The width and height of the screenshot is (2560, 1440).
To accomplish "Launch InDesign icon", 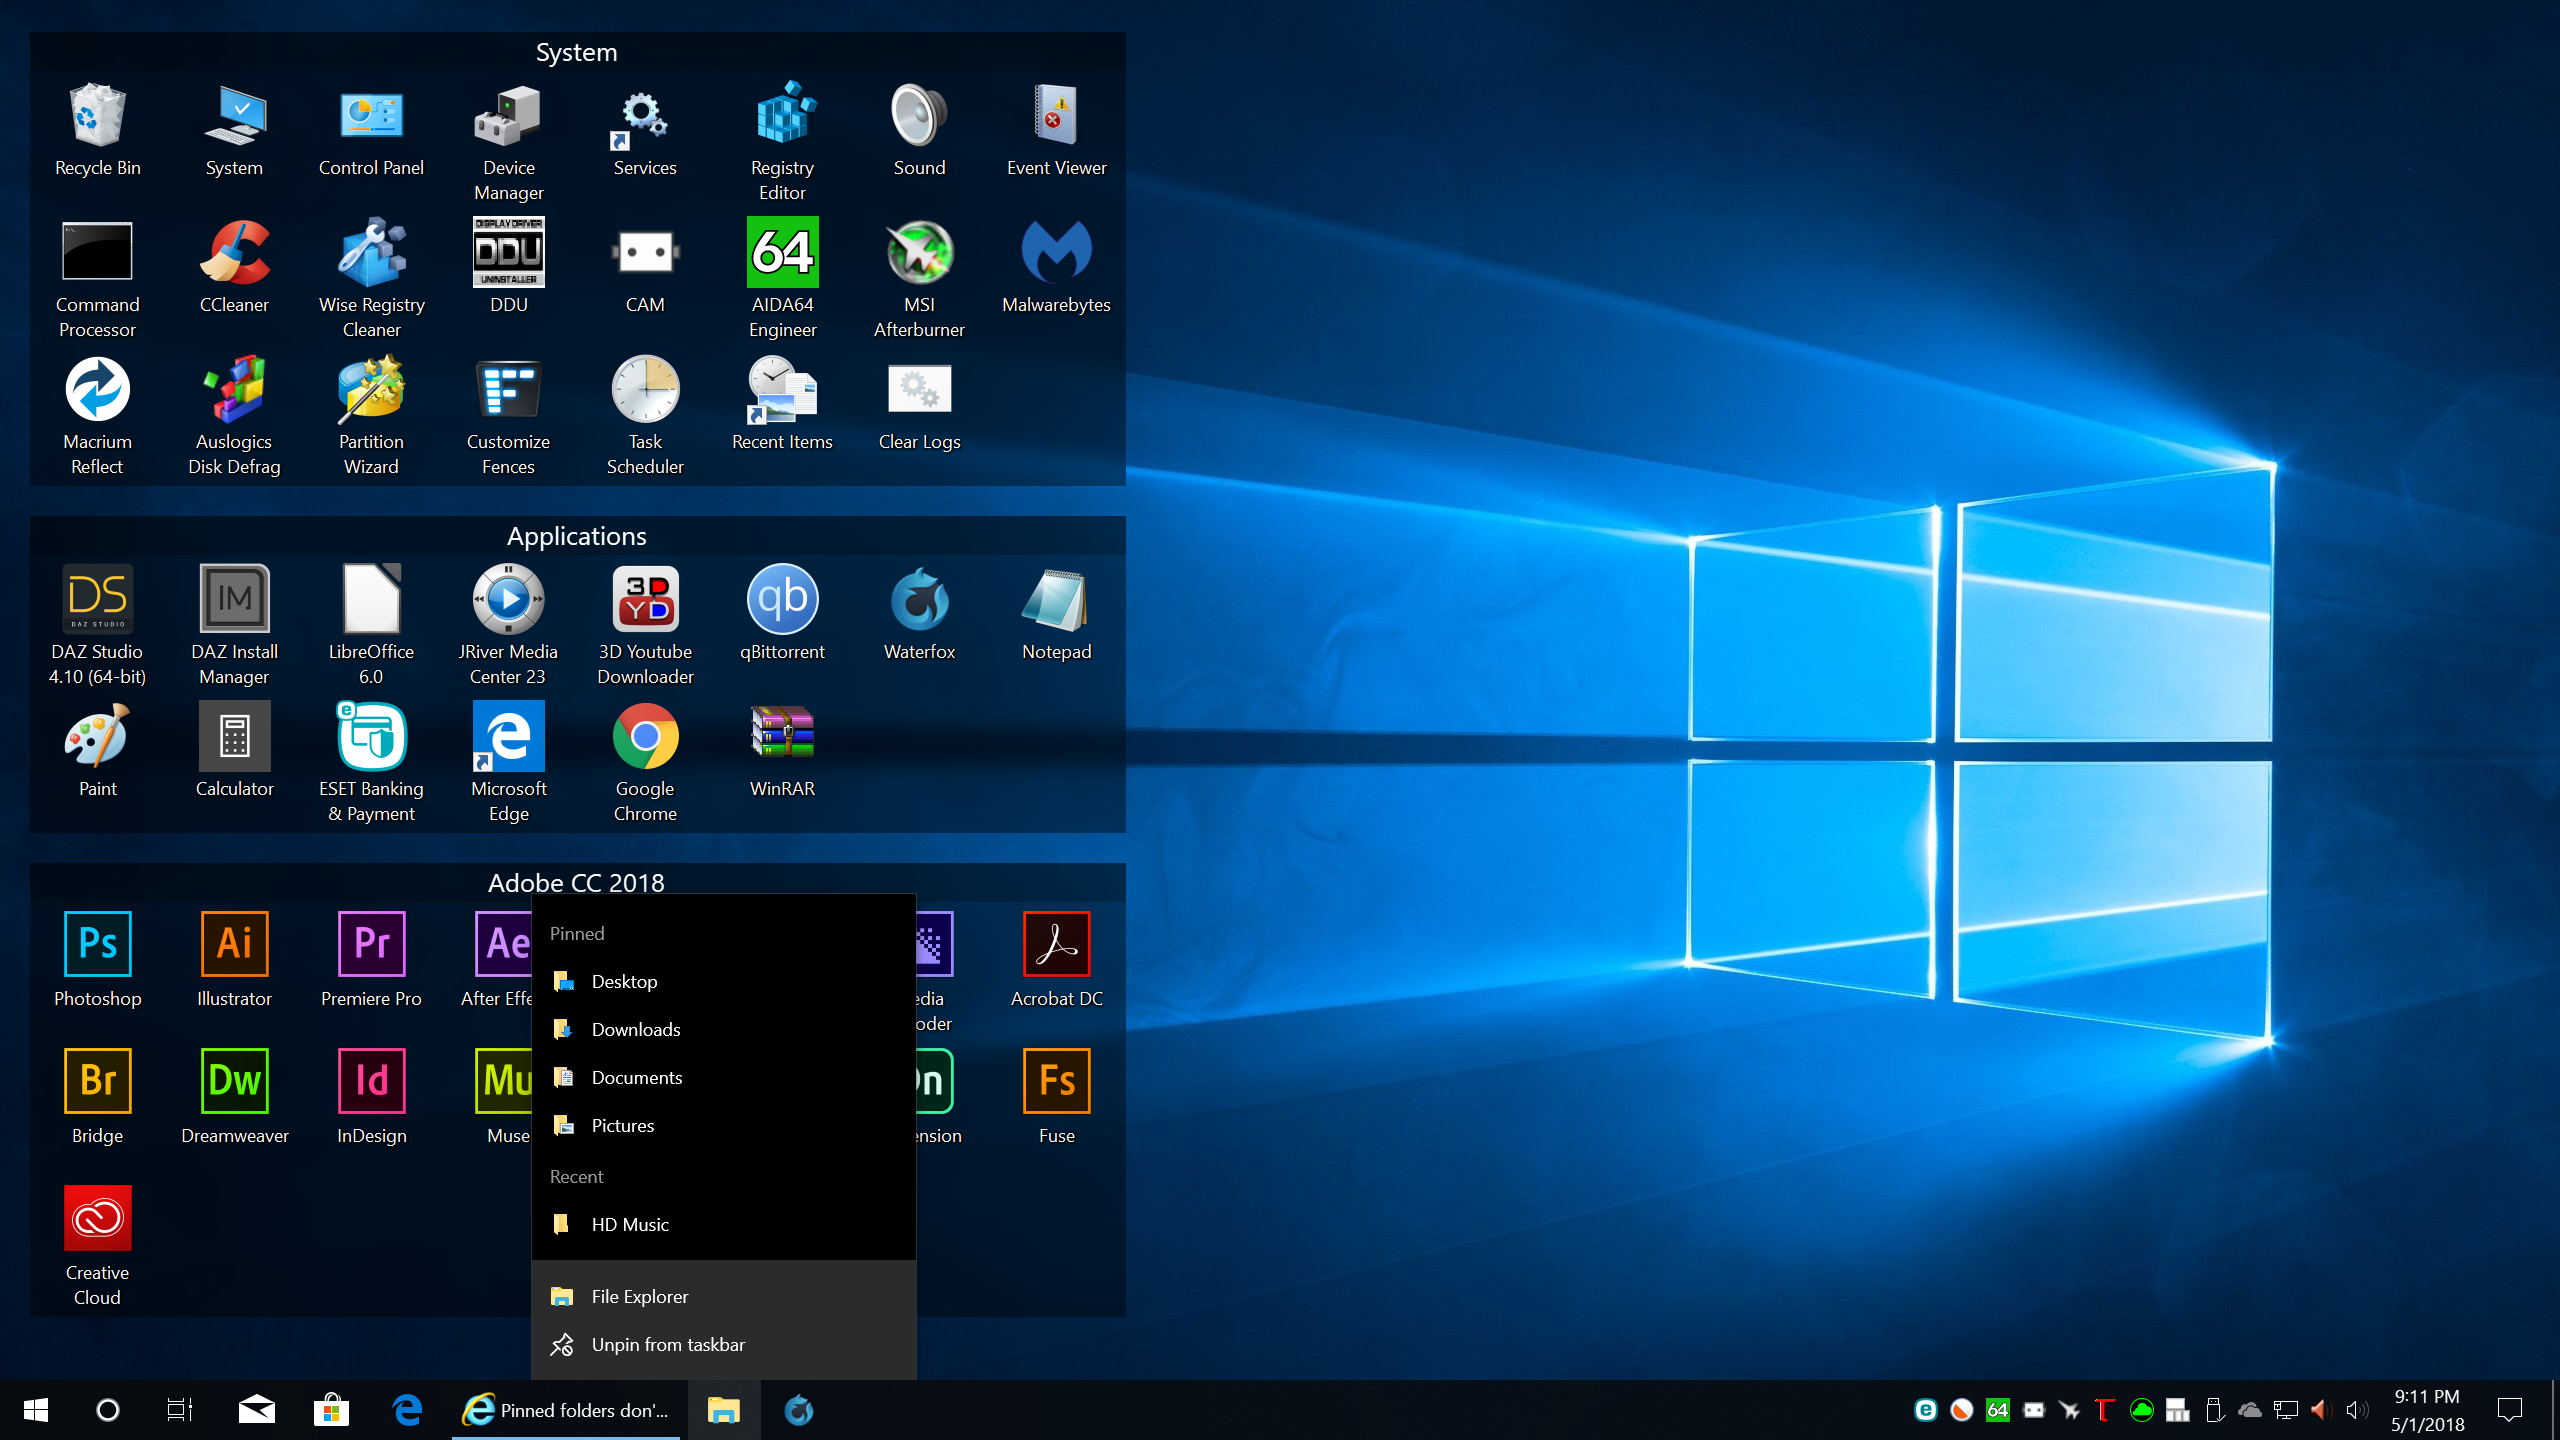I will click(371, 1098).
